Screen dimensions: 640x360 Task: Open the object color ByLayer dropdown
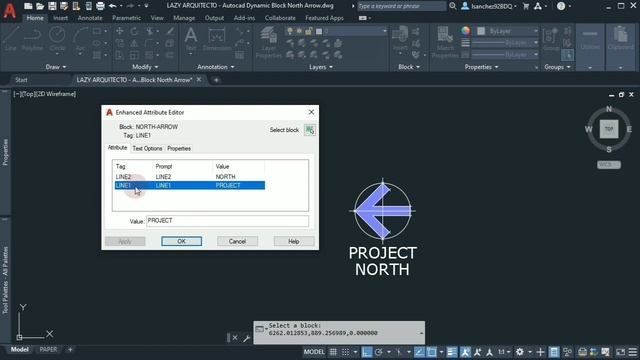point(508,31)
